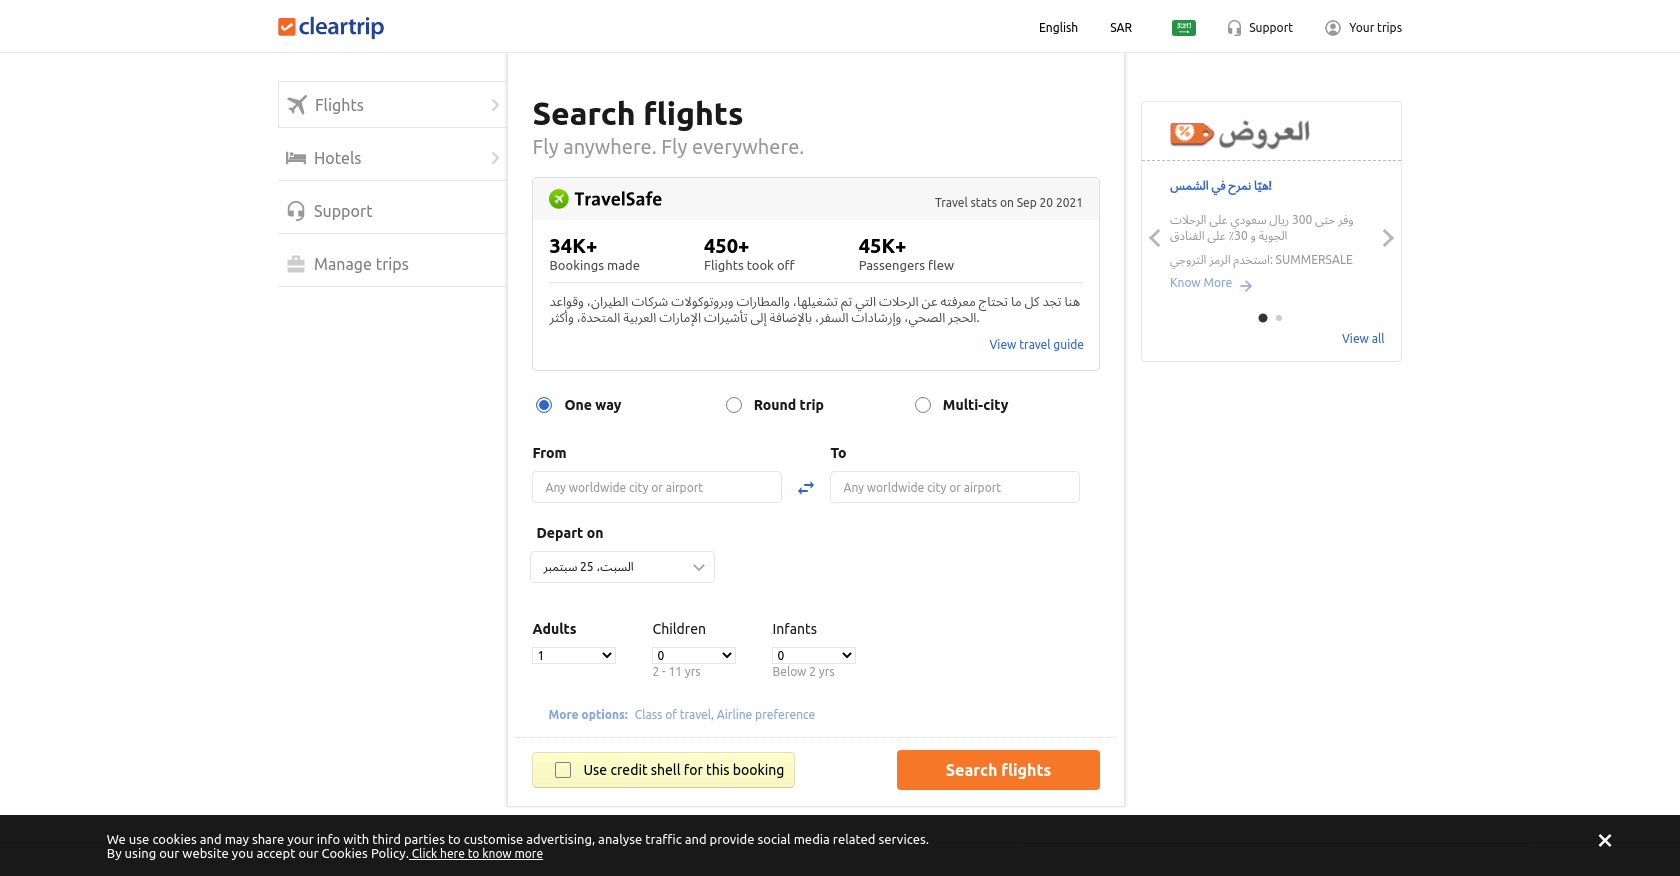Image resolution: width=1680 pixels, height=876 pixels.
Task: Click the Support headset icon in header
Action: tap(1234, 28)
